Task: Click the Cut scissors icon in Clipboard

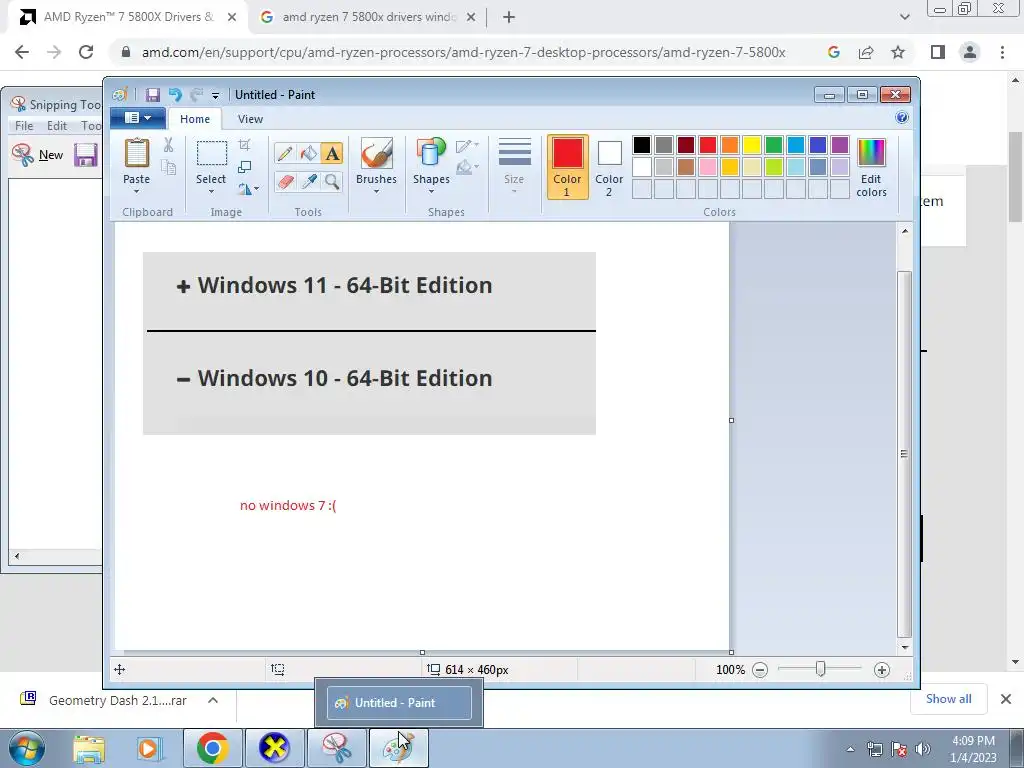Action: (168, 145)
